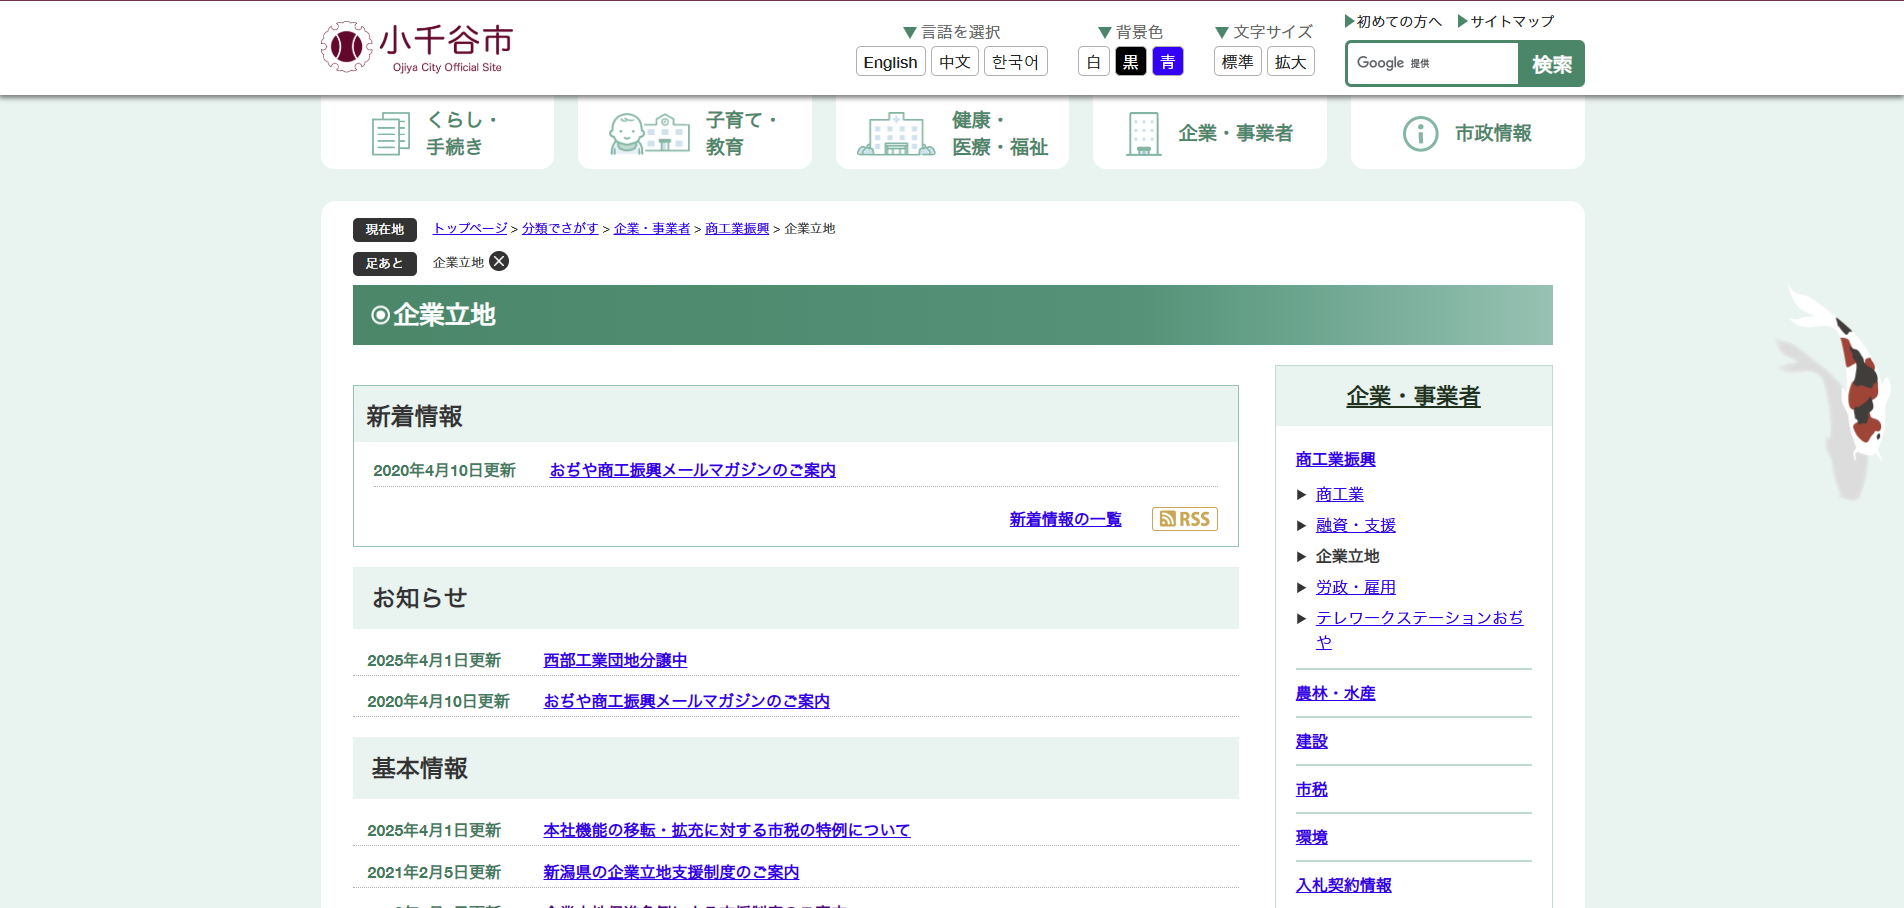Open 新潟県の企業立地支援制度のご案内 link
The width and height of the screenshot is (1904, 908).
(671, 872)
